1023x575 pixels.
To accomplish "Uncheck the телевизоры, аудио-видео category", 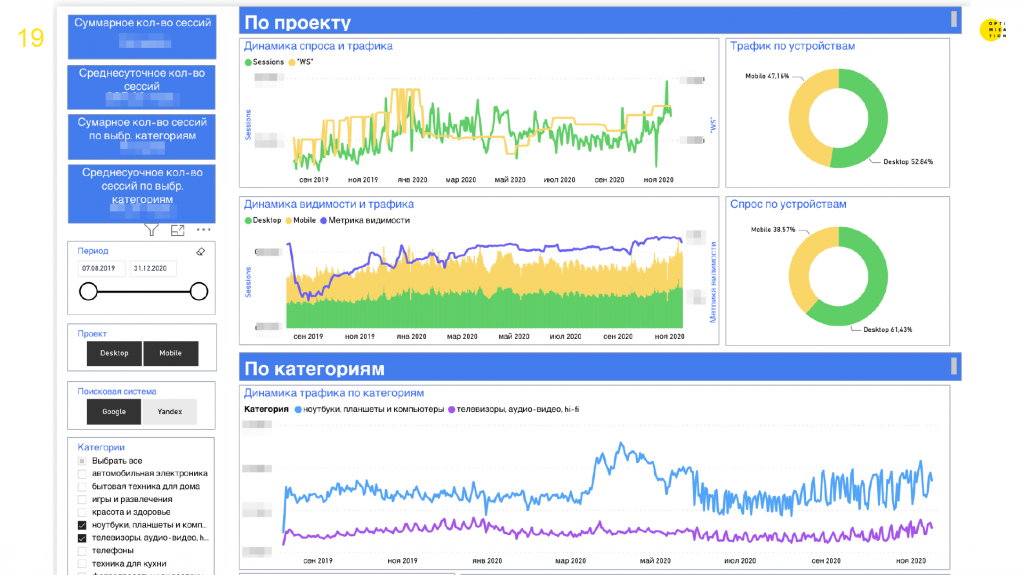I will [x=82, y=538].
